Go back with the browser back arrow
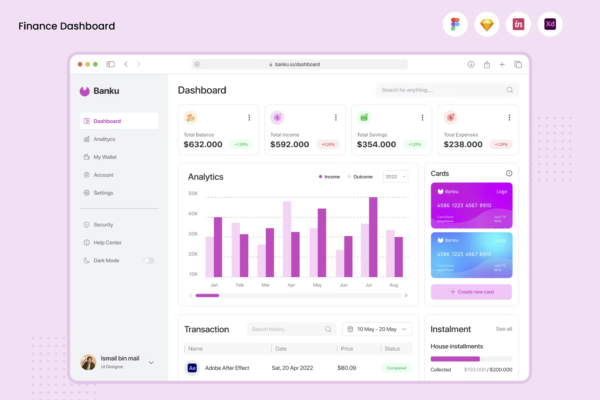600x400 pixels. point(126,64)
